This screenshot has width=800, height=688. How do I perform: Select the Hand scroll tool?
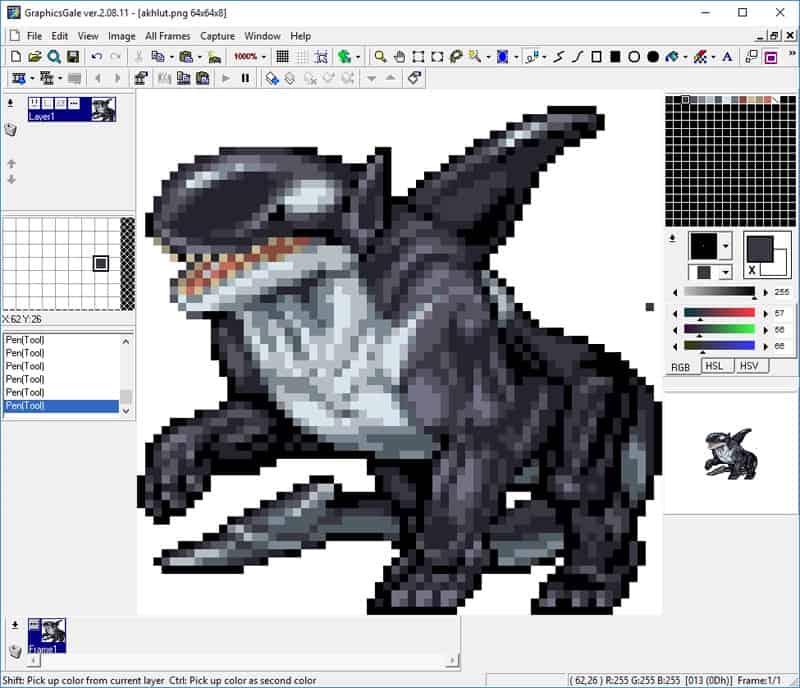399,57
